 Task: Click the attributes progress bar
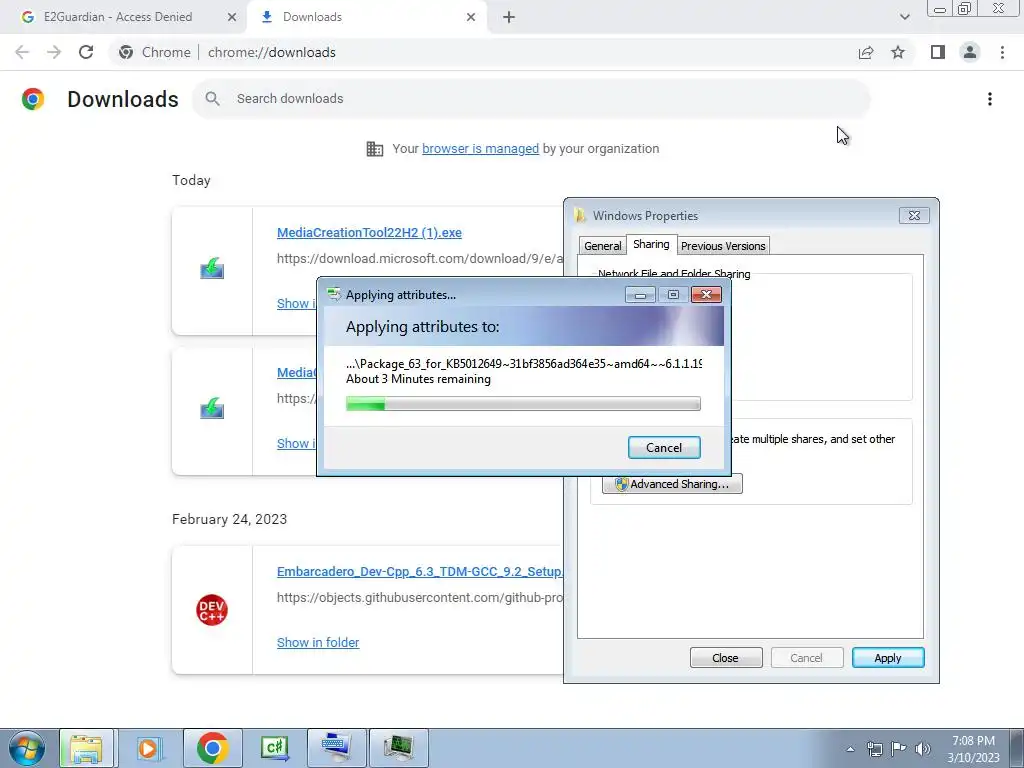pos(523,404)
